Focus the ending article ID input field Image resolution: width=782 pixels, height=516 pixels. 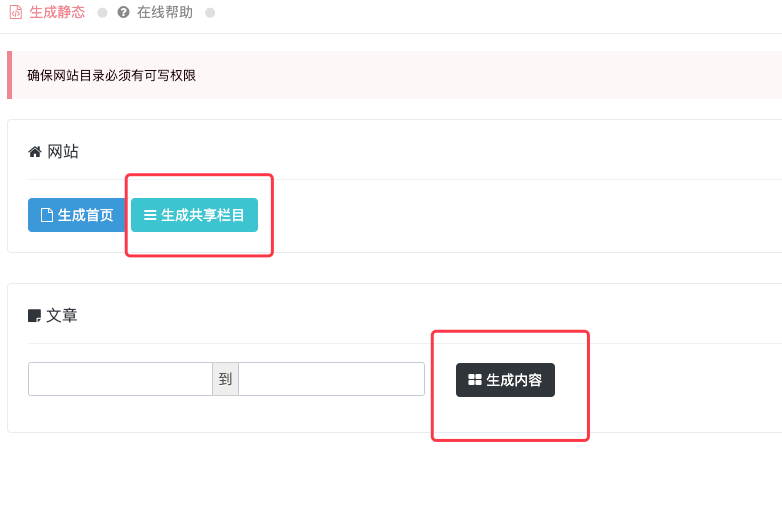click(331, 379)
